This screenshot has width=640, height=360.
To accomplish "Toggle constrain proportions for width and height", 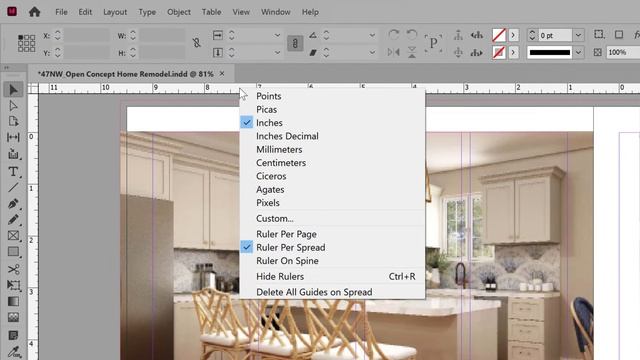I will click(x=196, y=43).
